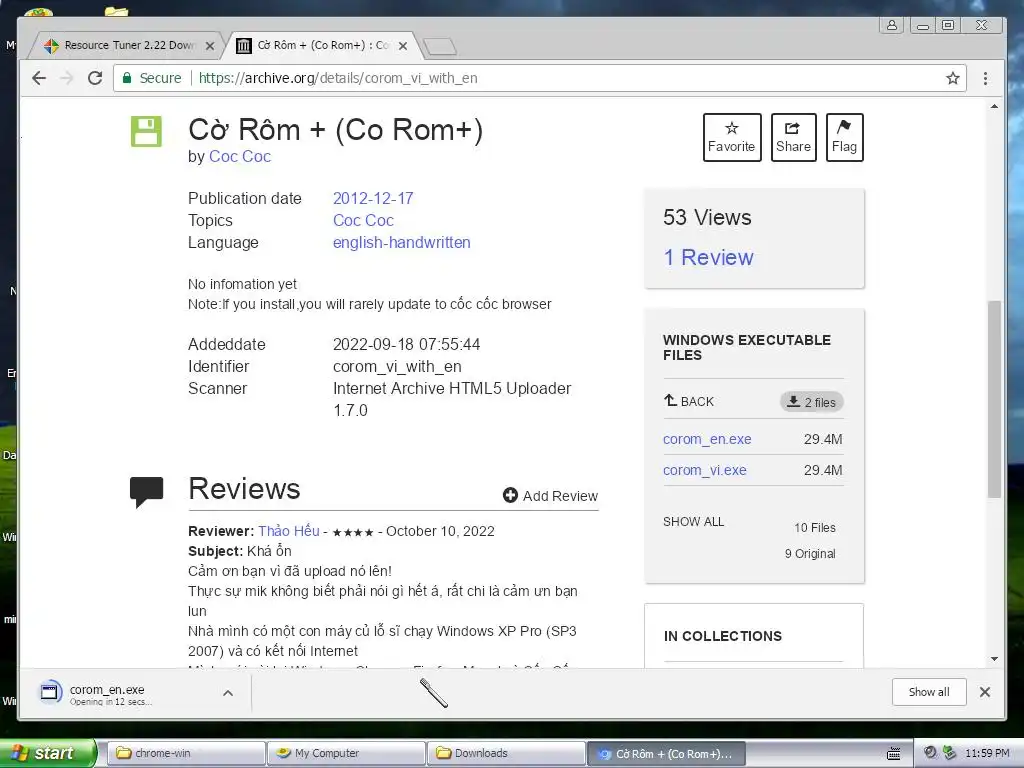Screen dimensions: 1024x768
Task: Click the keyboard icon in the taskbar
Action: 894,754
